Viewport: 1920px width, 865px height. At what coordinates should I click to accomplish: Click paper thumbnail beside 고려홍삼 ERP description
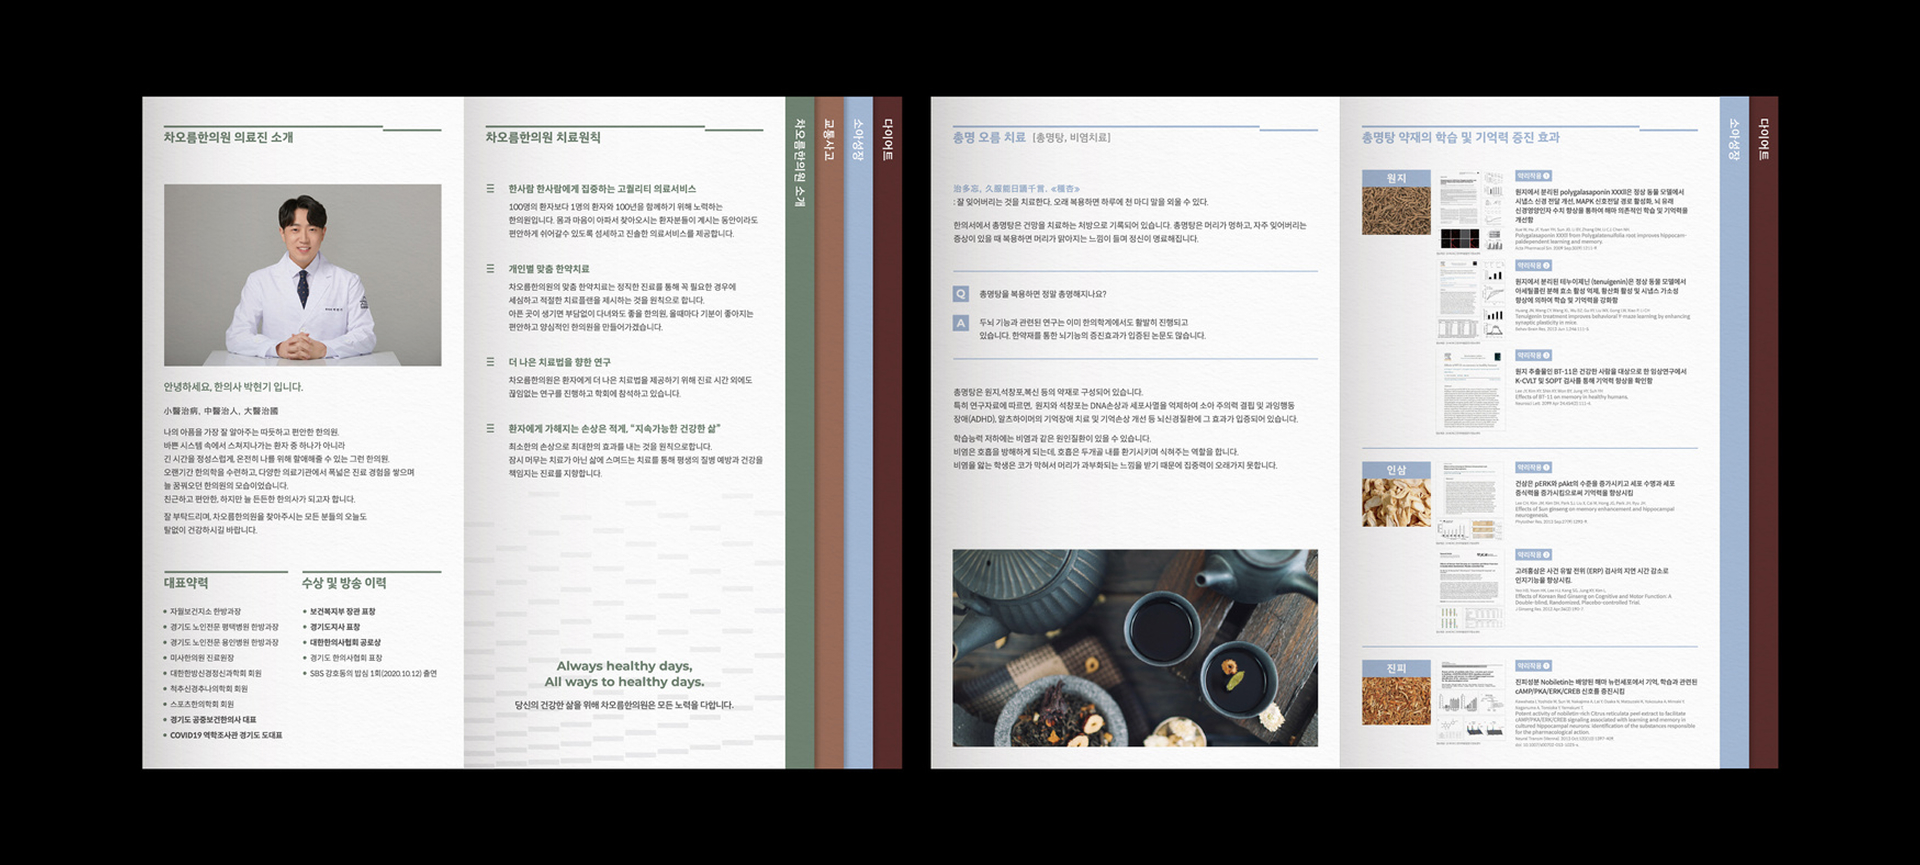1471,590
